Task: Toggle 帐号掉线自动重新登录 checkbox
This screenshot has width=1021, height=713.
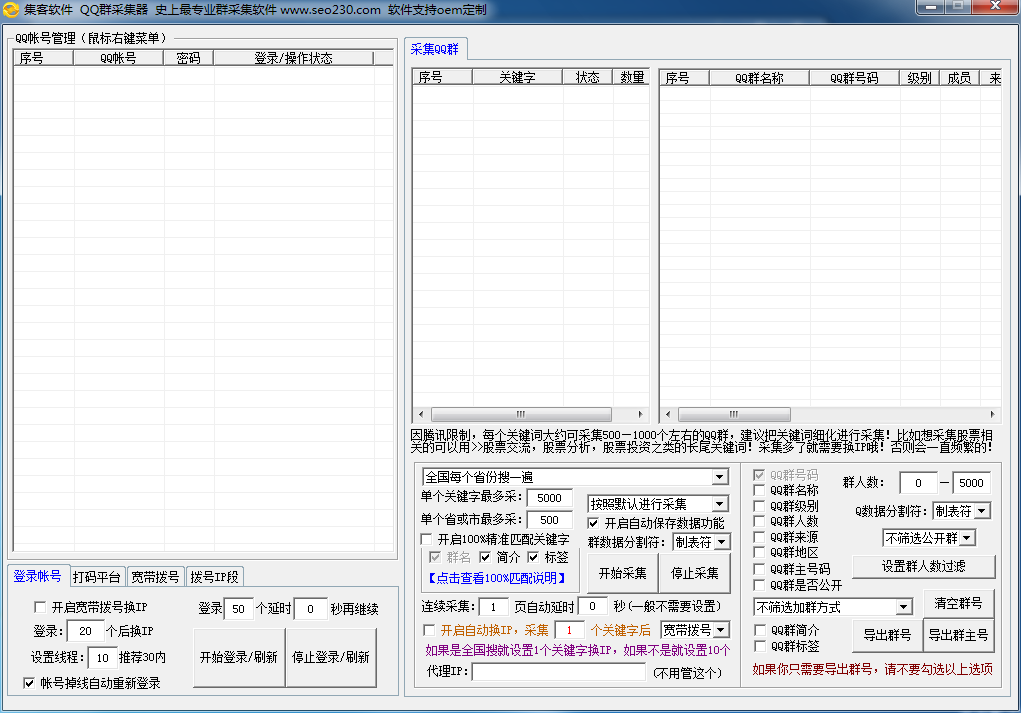Action: (30, 683)
